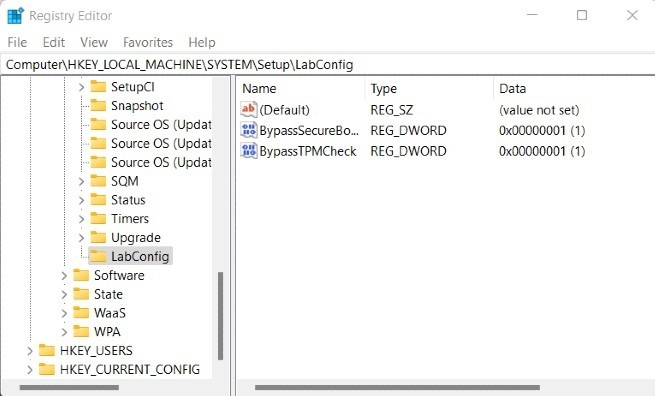Expand the State key
The image size is (655, 396).
tap(64, 294)
